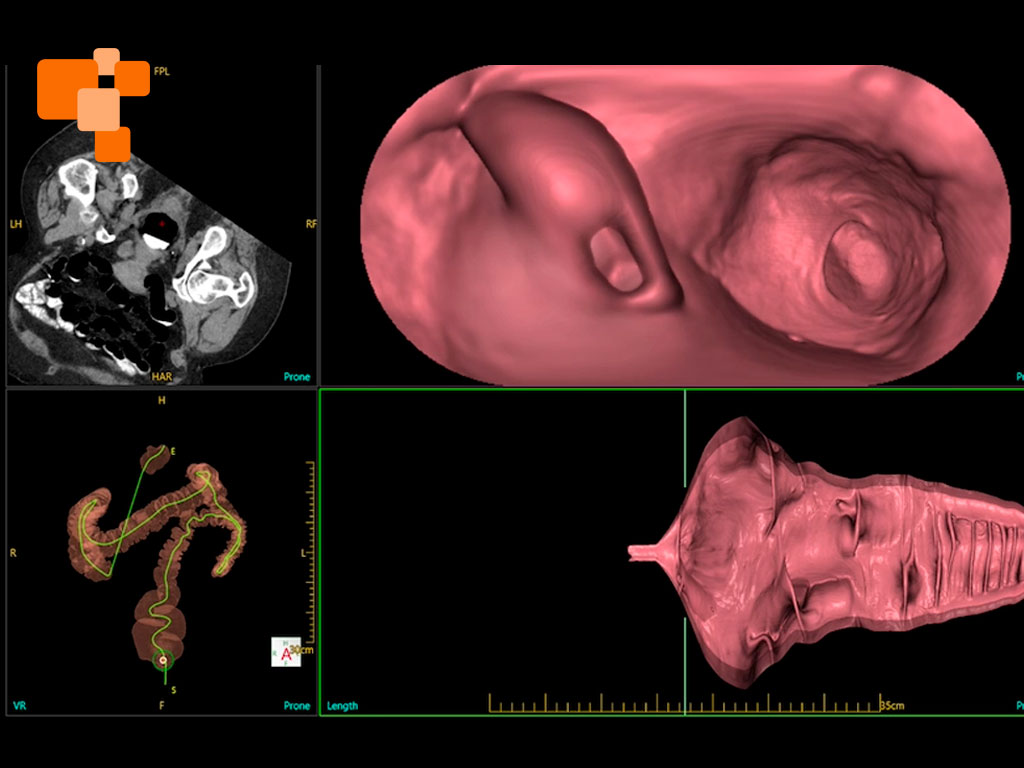The image size is (1024, 768).
Task: Click the '35cm' ruler end label
Action: pyautogui.click(x=892, y=706)
